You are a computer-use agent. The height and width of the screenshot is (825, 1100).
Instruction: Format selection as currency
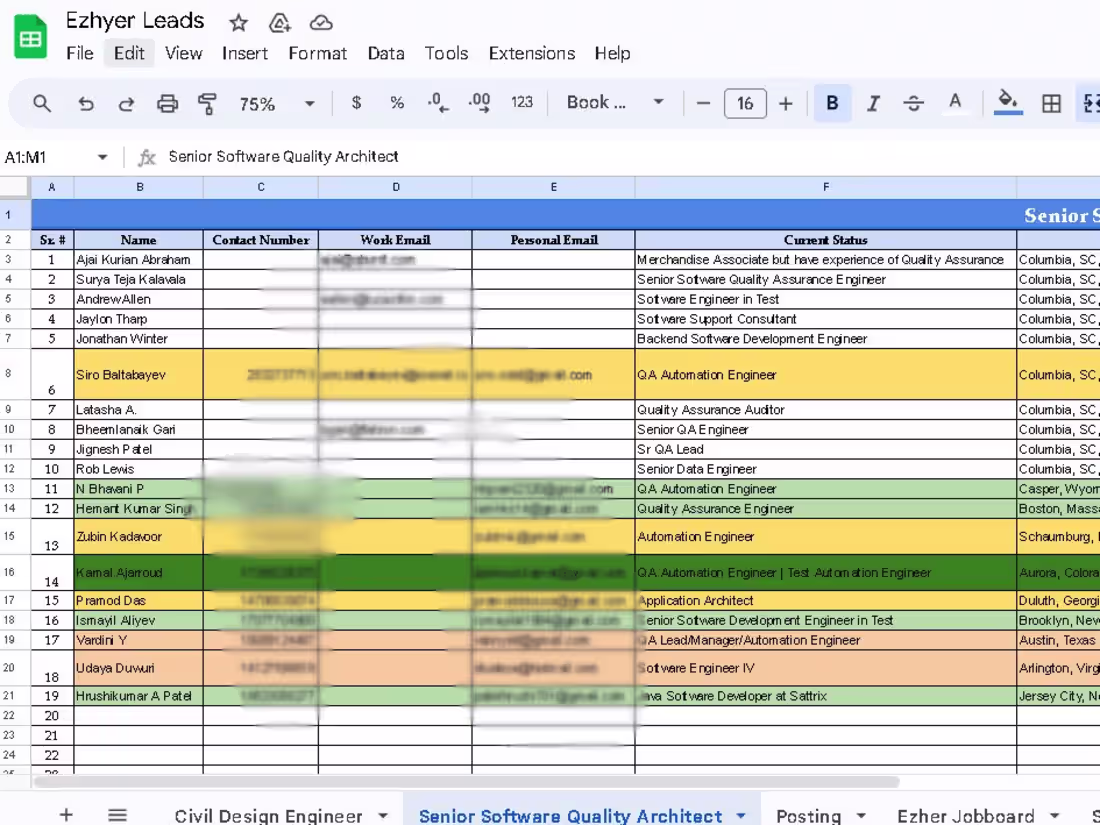tap(356, 102)
